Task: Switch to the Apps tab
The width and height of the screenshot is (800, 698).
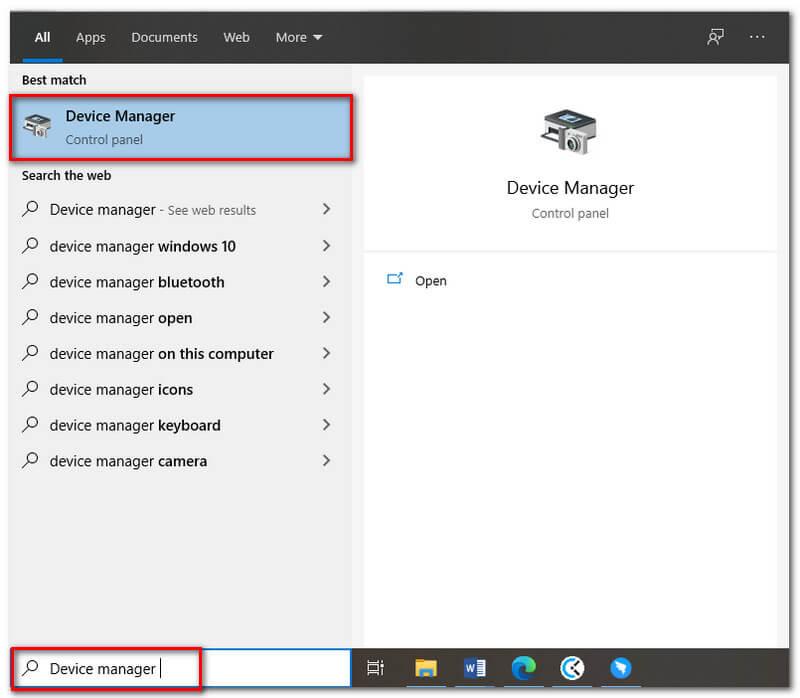Action: pyautogui.click(x=90, y=37)
